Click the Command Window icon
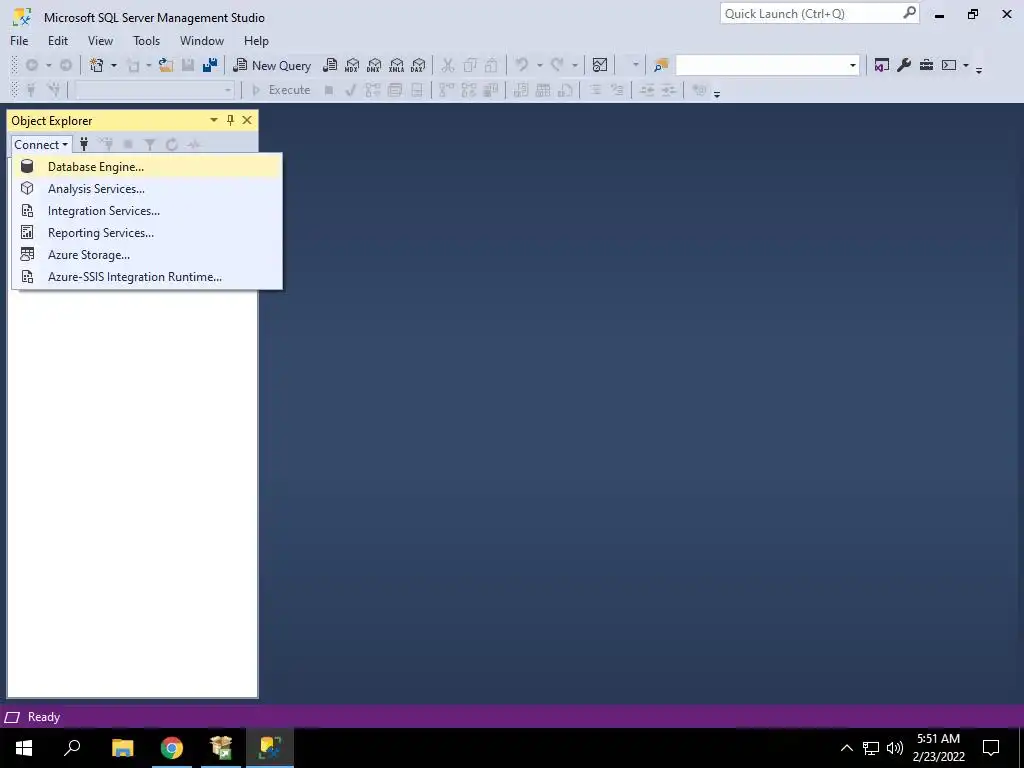Screen dimensions: 1024x768 (949, 65)
